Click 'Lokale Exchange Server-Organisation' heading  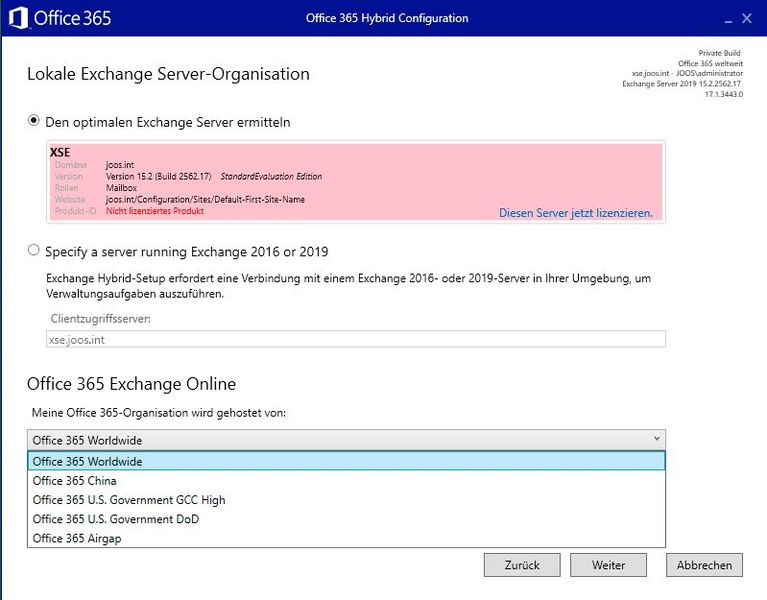point(168,74)
